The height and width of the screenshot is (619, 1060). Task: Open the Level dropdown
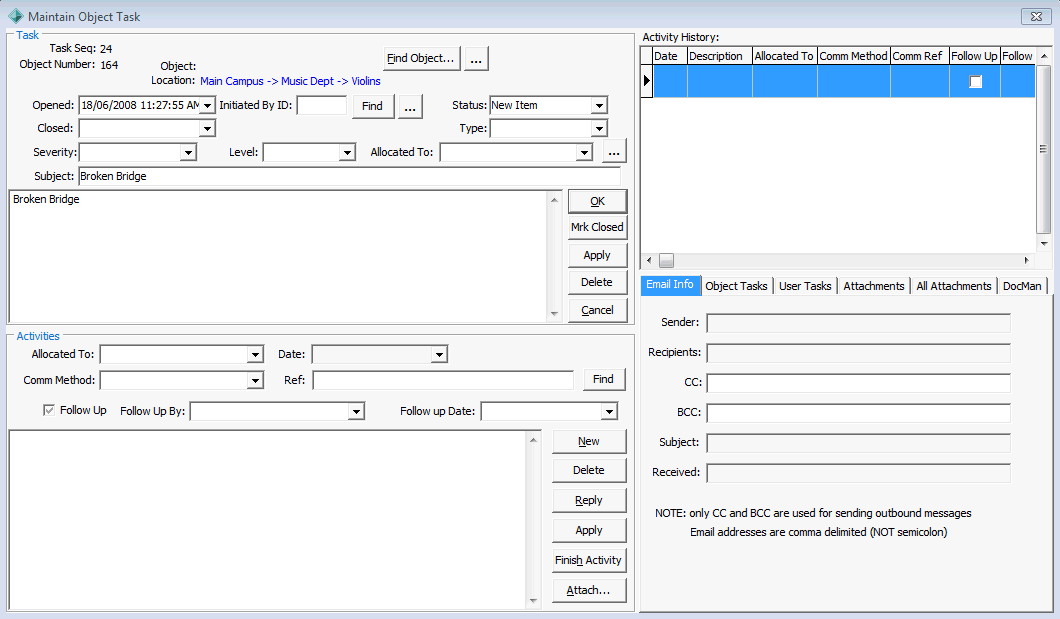(x=347, y=153)
